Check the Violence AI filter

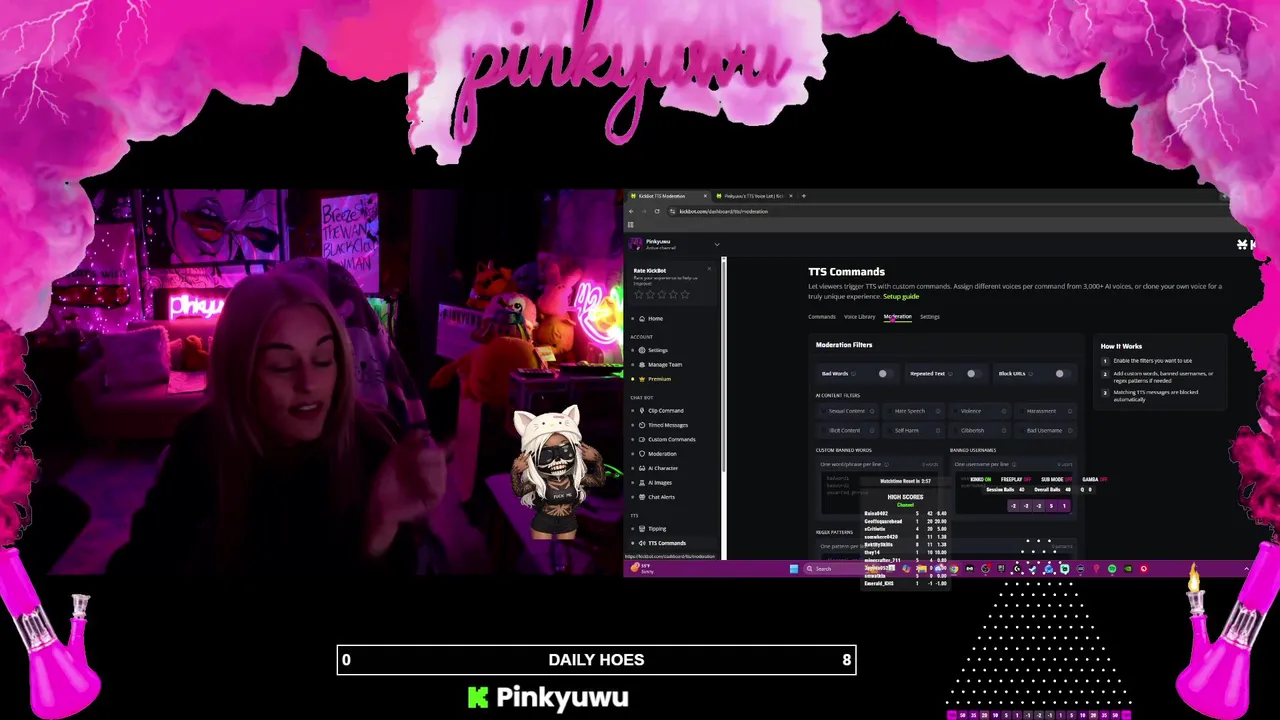tap(954, 411)
